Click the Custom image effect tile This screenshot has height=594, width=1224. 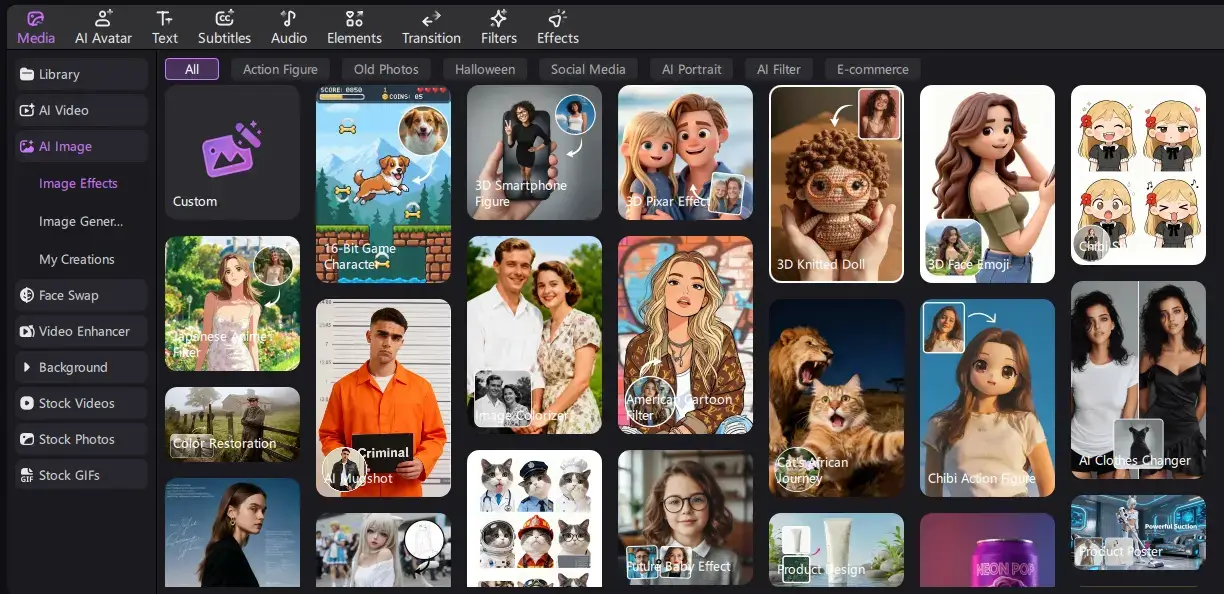pyautogui.click(x=232, y=152)
